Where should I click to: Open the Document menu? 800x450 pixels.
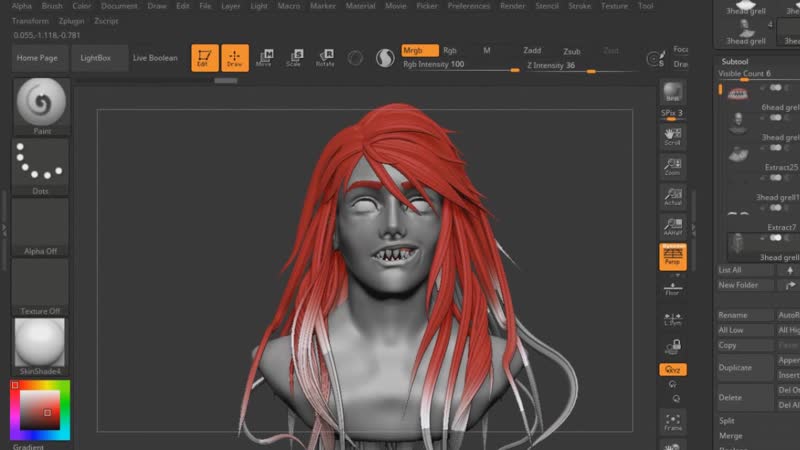click(x=119, y=6)
